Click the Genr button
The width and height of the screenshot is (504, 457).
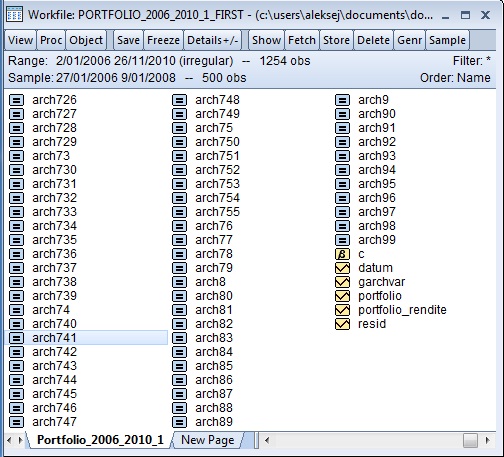(410, 40)
